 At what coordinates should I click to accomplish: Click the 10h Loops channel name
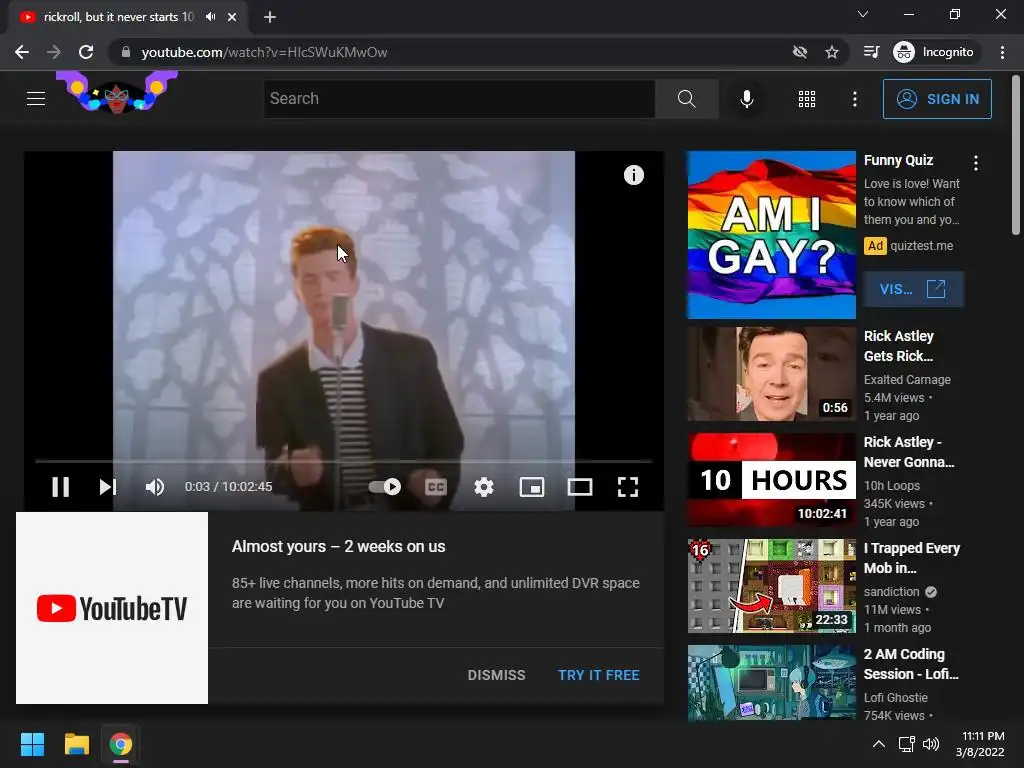click(x=891, y=485)
